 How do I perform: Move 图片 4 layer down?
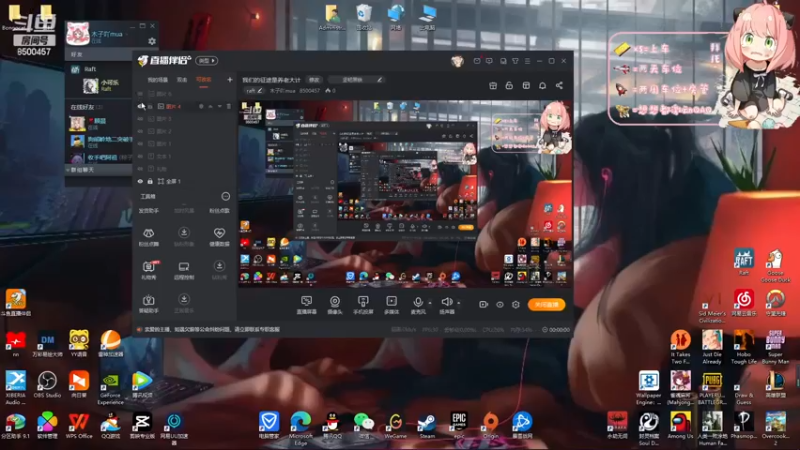tap(219, 106)
